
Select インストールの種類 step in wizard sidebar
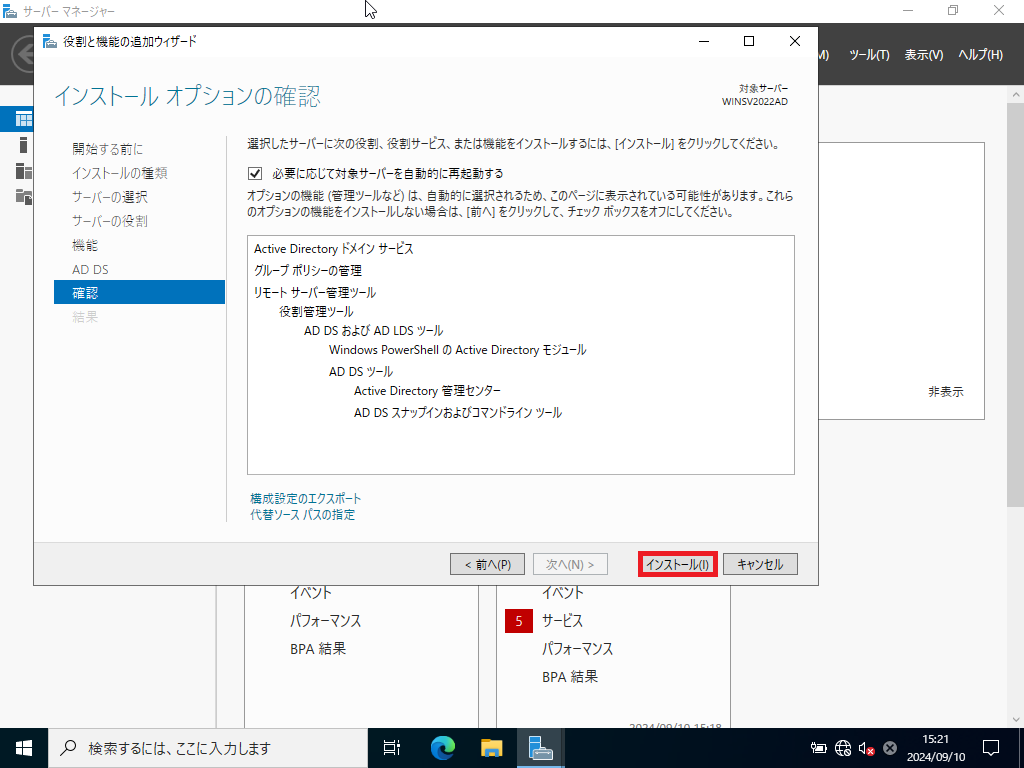120,173
